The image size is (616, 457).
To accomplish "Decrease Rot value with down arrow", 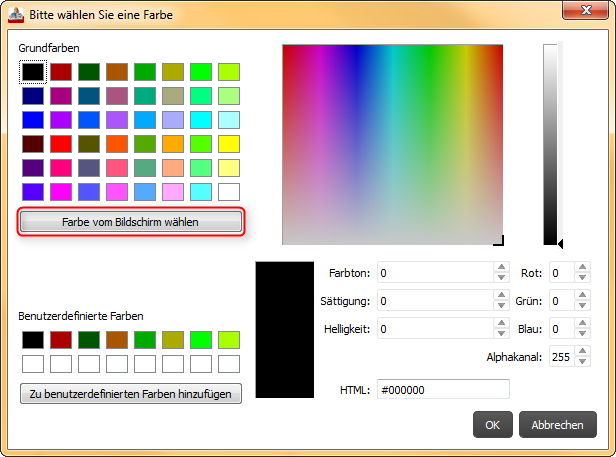I will pyautogui.click(x=583, y=277).
